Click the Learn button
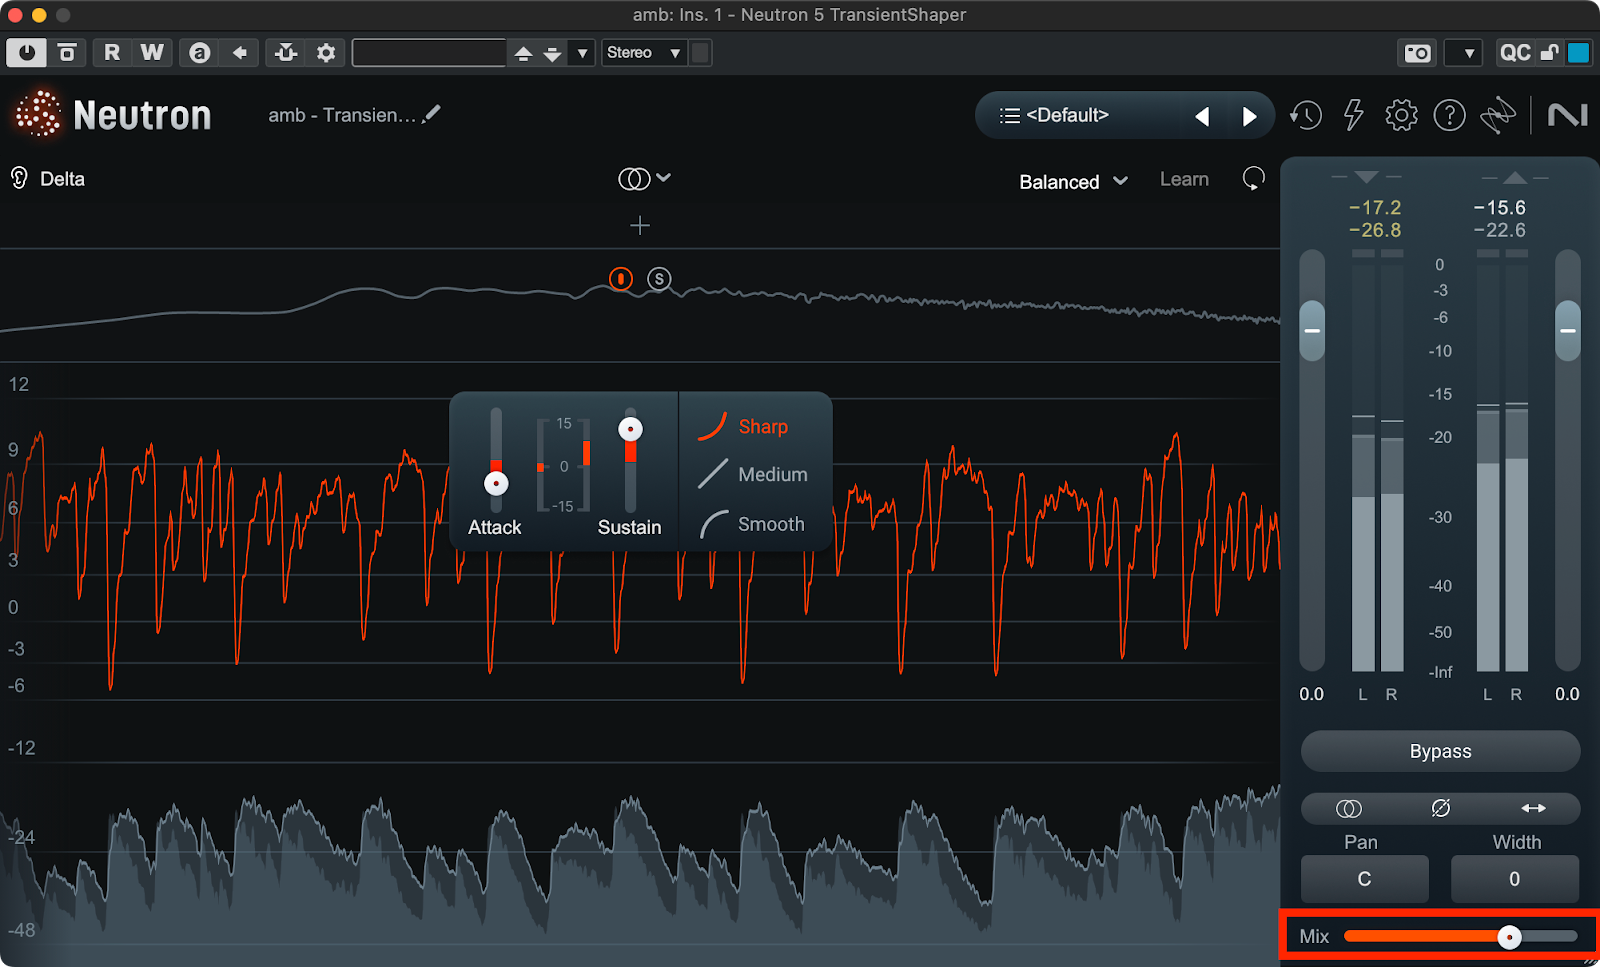1600x967 pixels. tap(1184, 180)
